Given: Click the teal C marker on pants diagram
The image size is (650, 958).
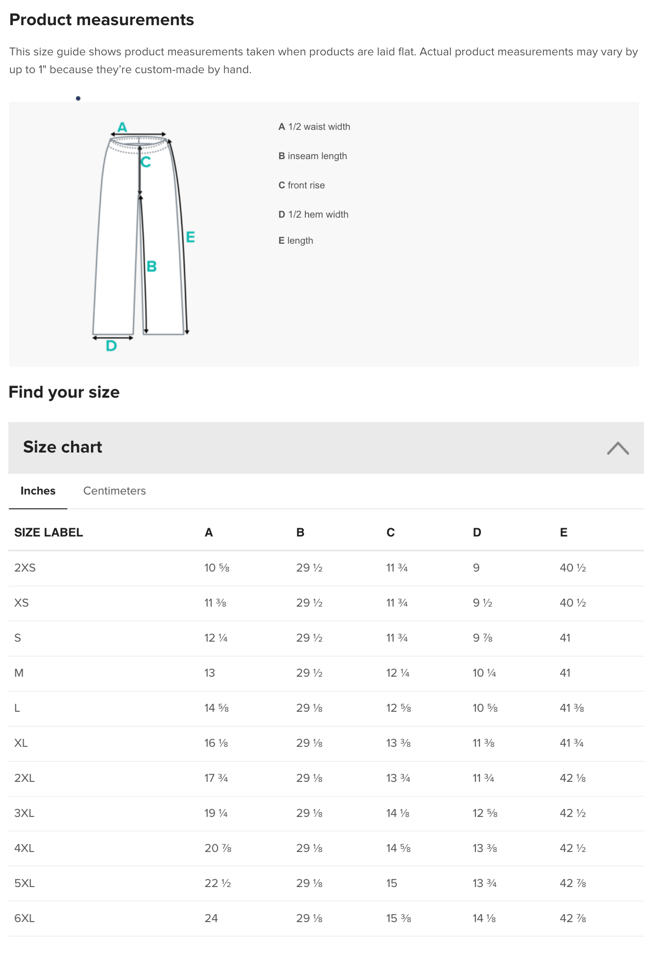Looking at the screenshot, I should pos(146,161).
